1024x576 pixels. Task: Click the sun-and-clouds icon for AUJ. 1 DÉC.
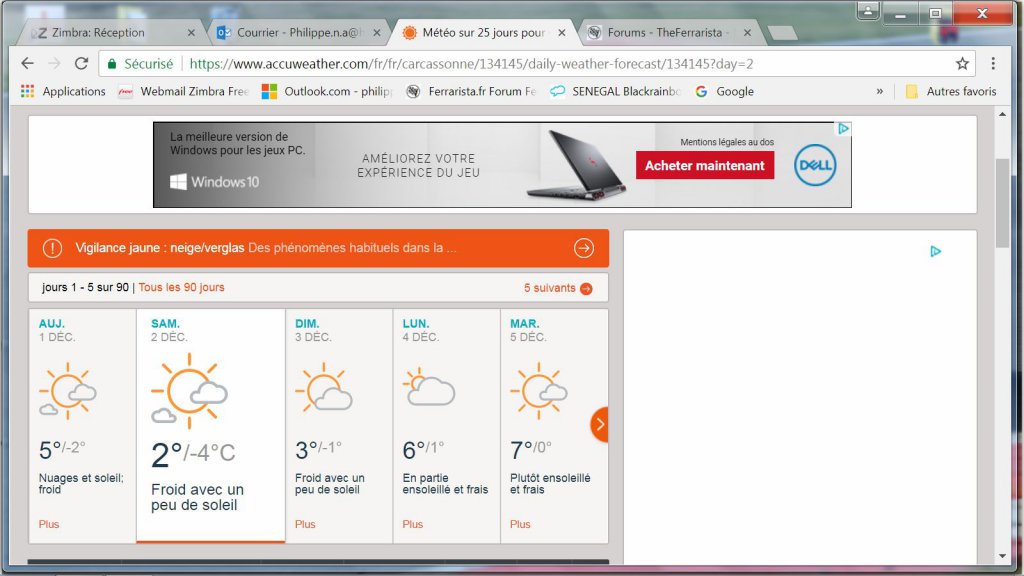67,391
